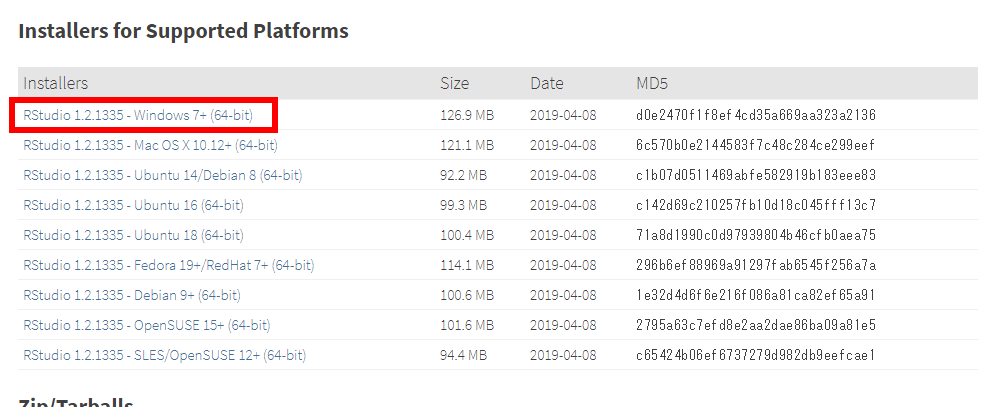Click the 126.9 MB size cell

click(467, 116)
